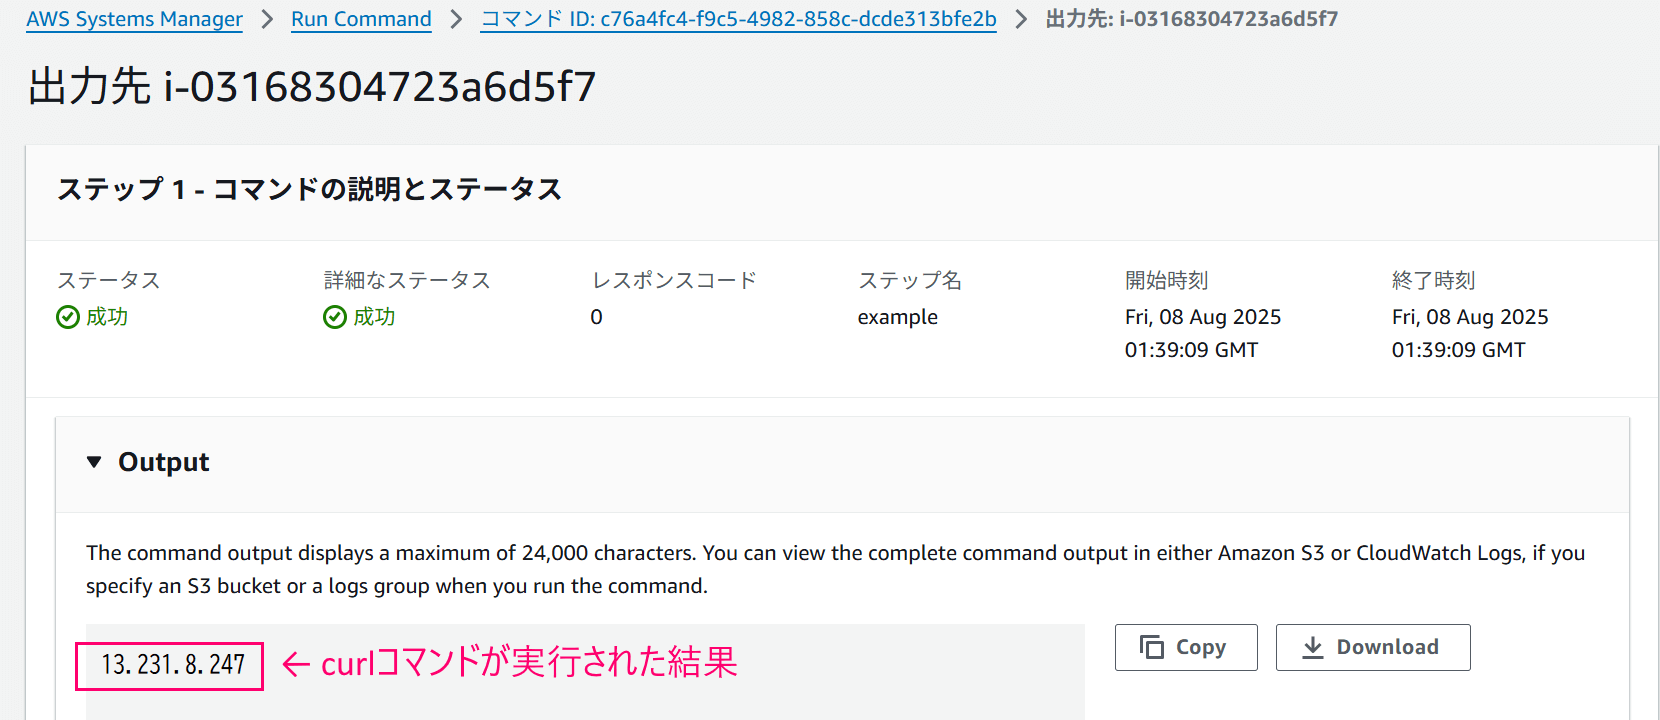Image resolution: width=1660 pixels, height=720 pixels.
Task: Click the Download button
Action: (x=1373, y=647)
